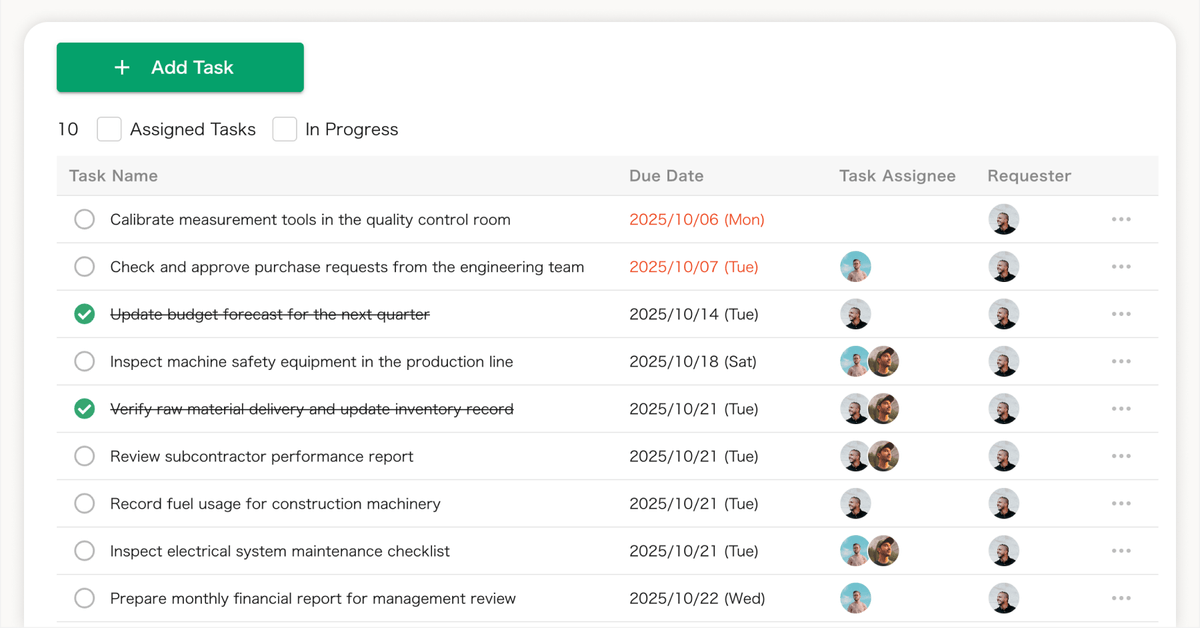Open more options for the monthly financial report task
The width and height of the screenshot is (1200, 628).
click(x=1121, y=598)
